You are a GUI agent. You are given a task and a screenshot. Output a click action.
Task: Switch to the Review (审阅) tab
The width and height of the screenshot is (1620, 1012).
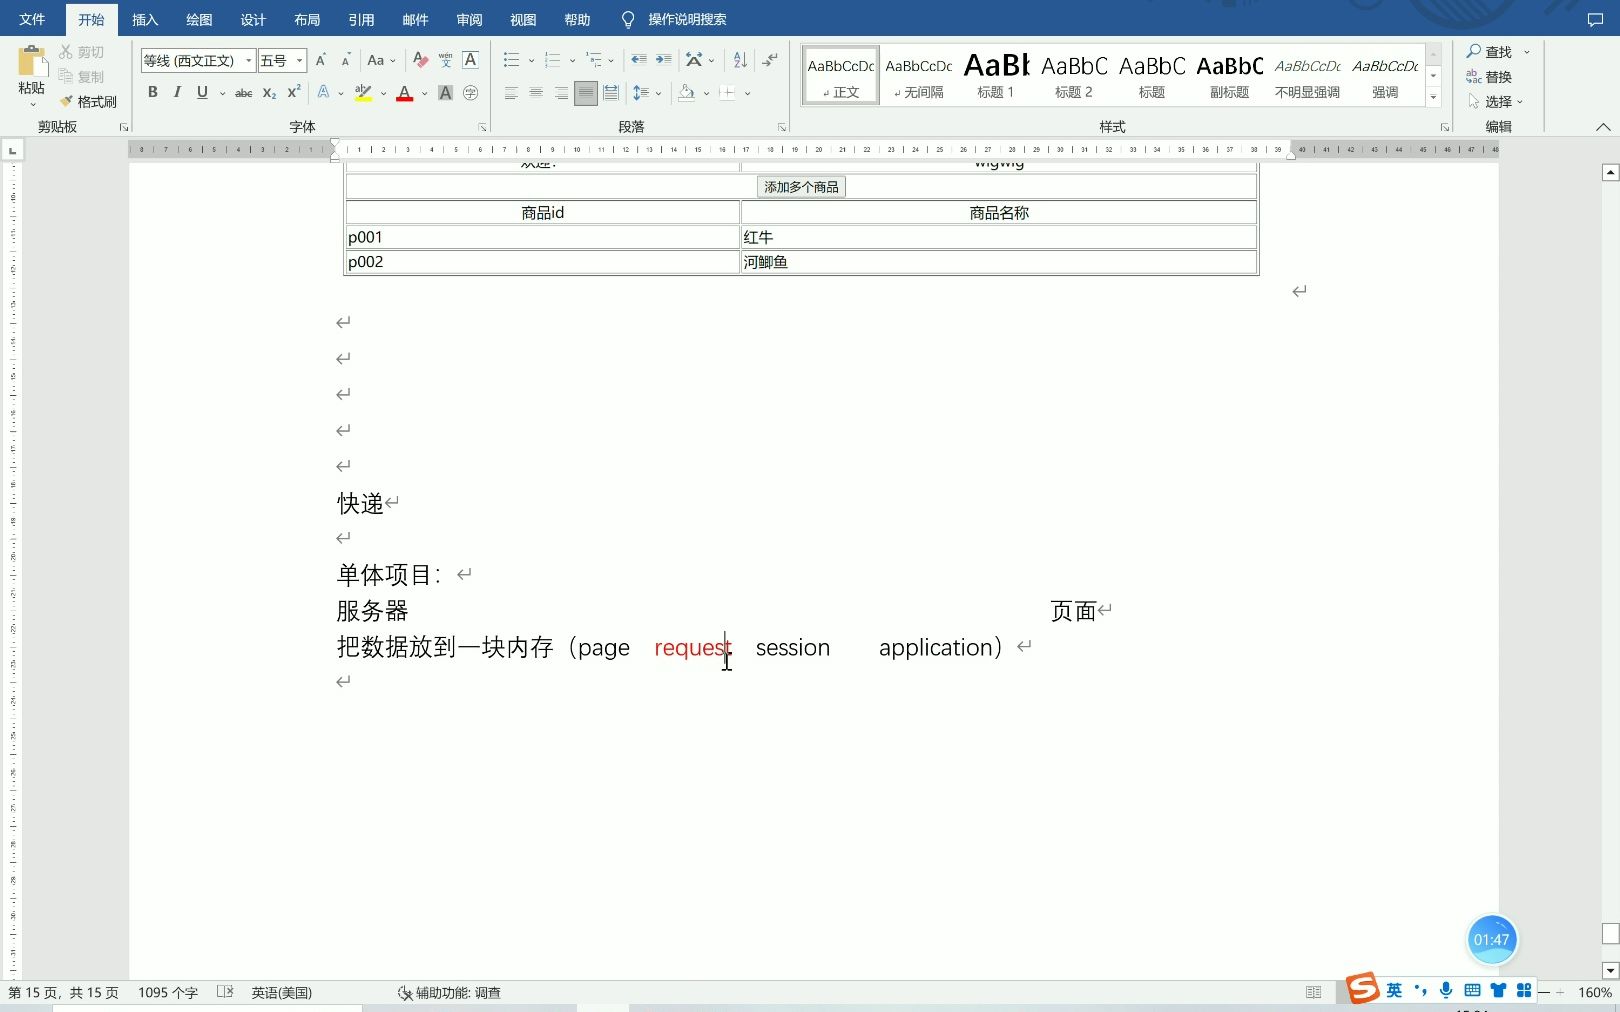(x=469, y=19)
